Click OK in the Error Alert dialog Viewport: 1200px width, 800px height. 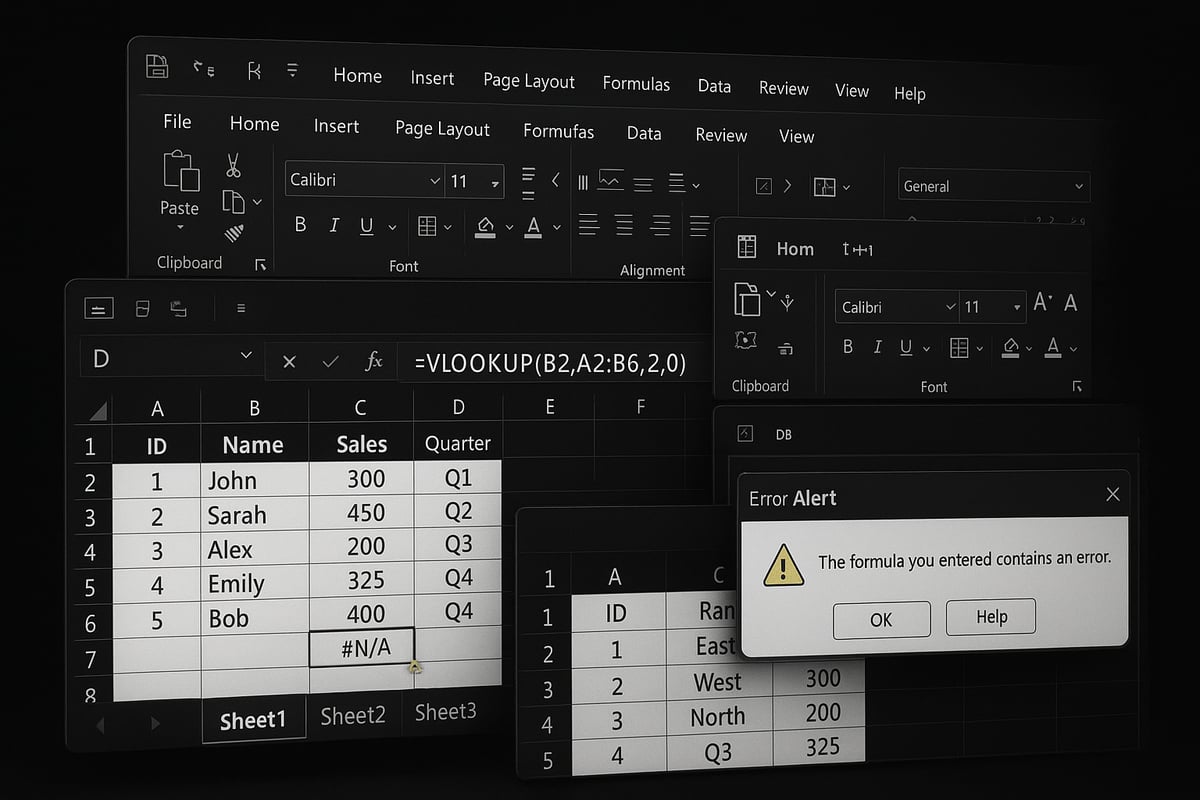(881, 619)
